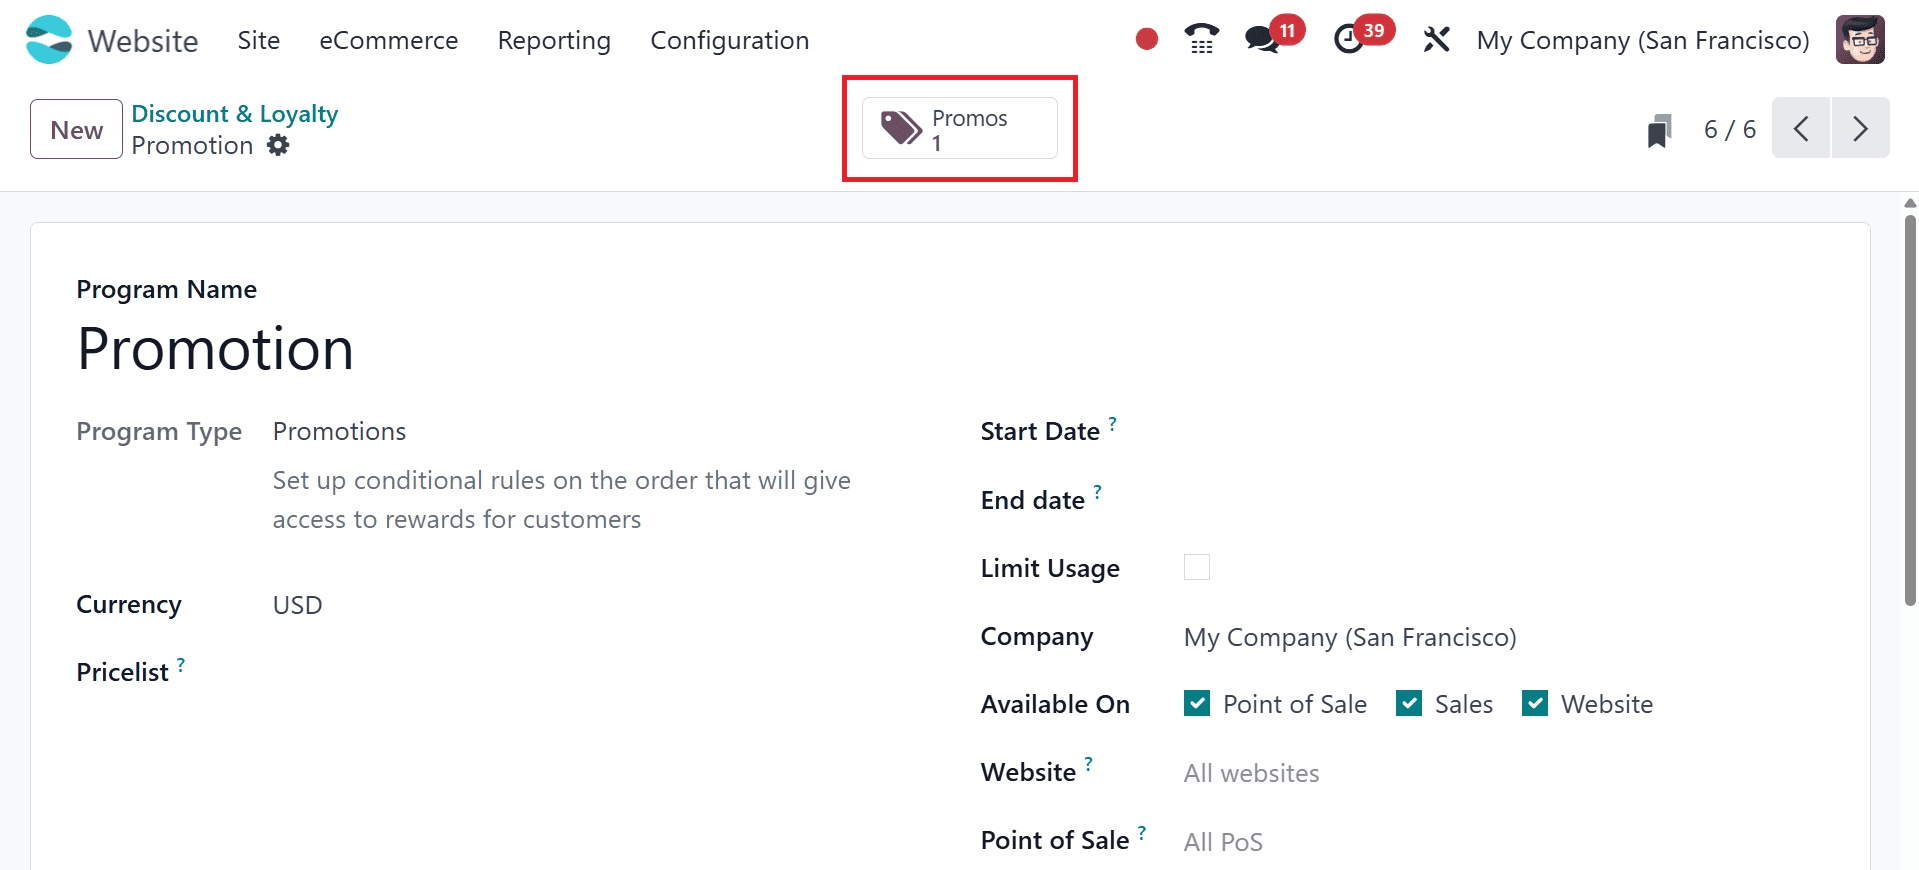Open the Promos smart button
This screenshot has width=1919, height=870.
960,128
